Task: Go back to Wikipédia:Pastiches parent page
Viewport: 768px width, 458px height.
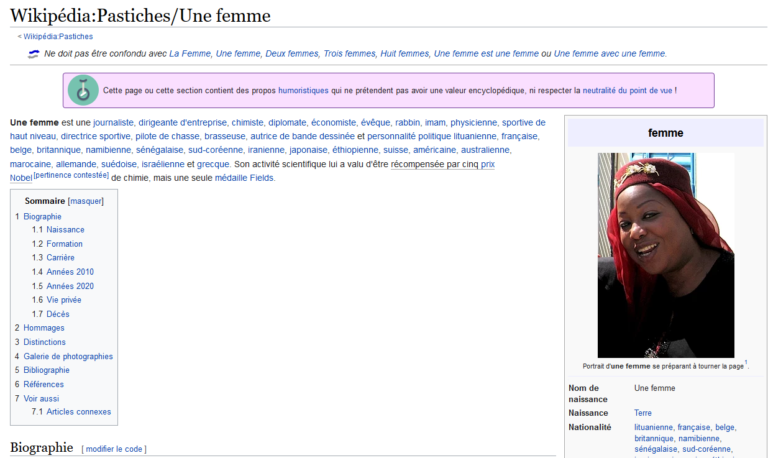Action: 58,36
